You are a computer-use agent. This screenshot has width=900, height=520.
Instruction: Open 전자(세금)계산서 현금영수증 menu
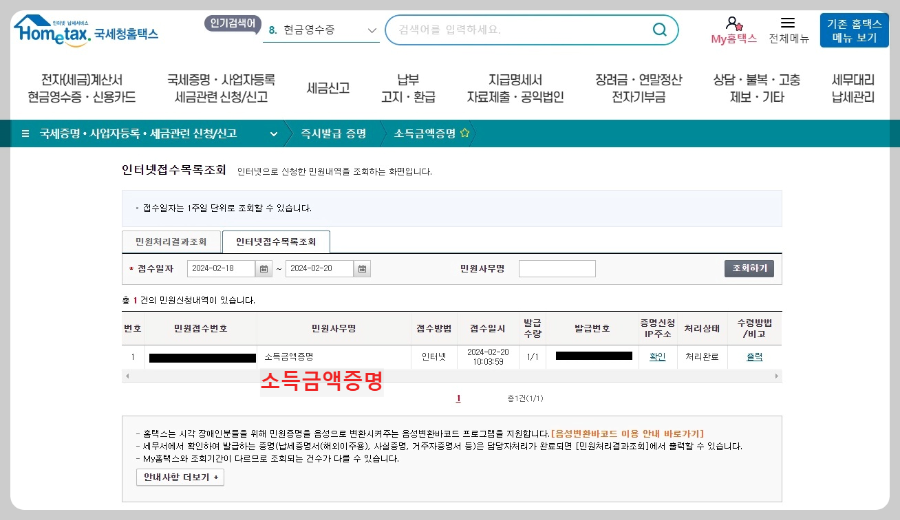(82, 88)
